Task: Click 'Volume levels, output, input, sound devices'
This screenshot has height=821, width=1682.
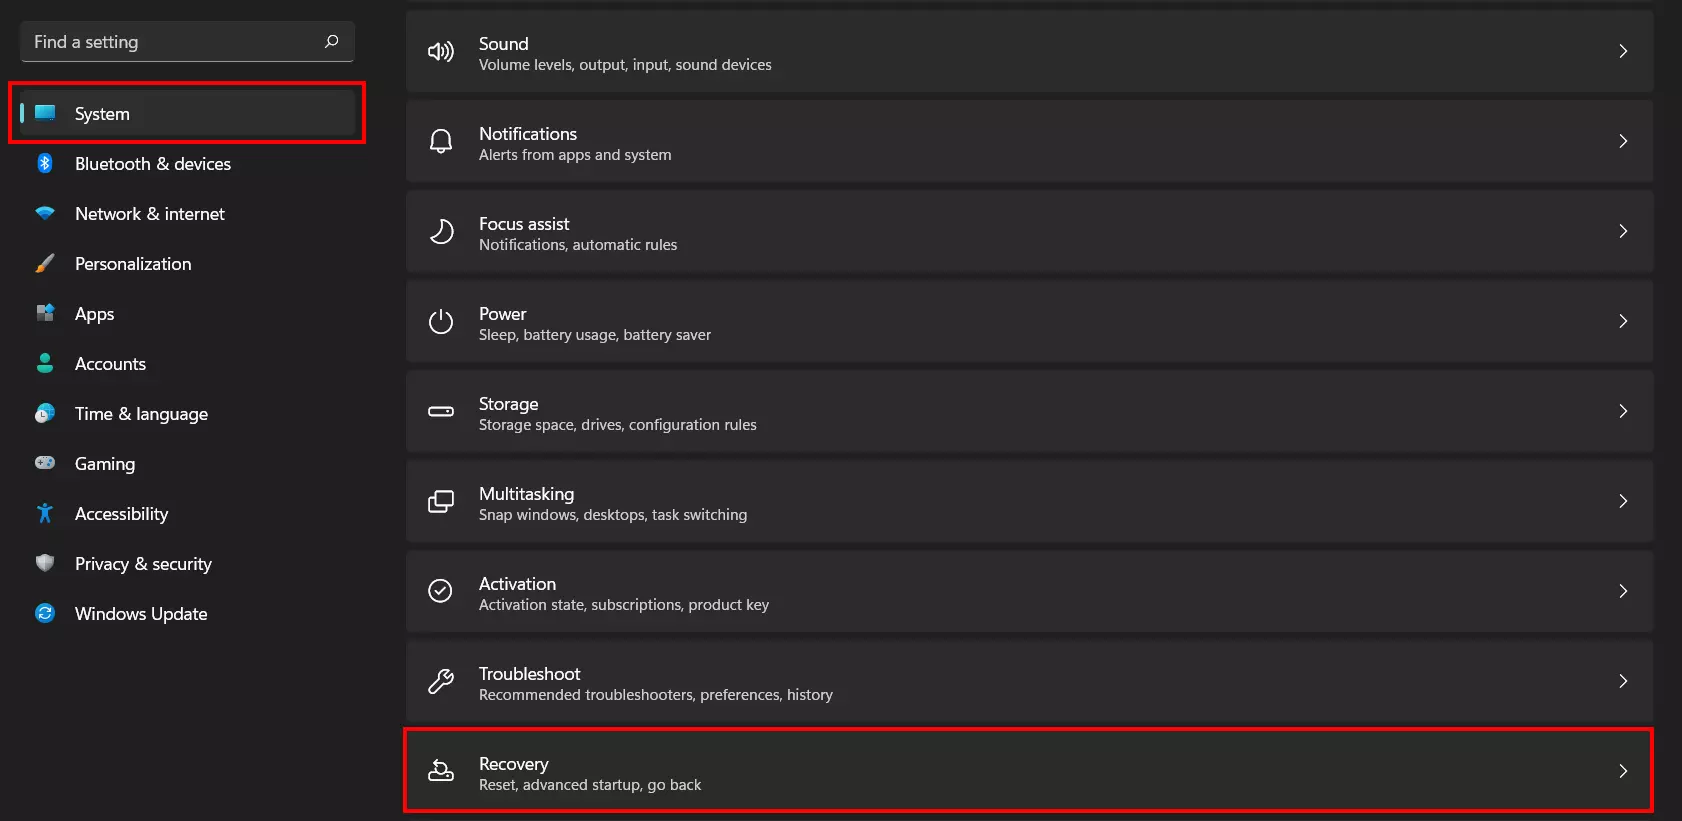Action: pos(625,65)
